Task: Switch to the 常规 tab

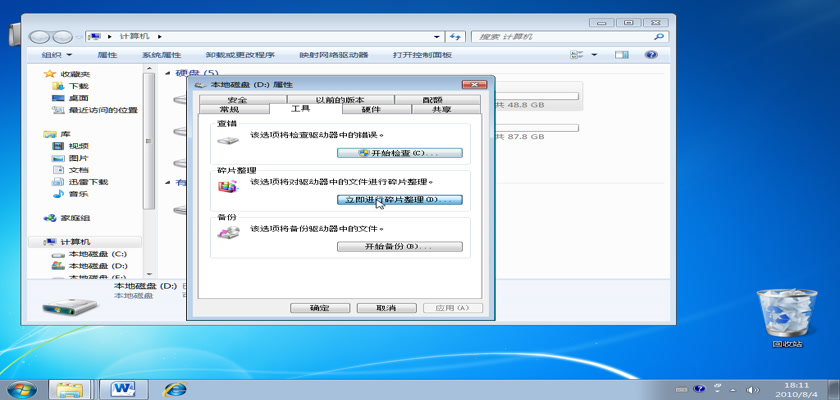Action: (228, 109)
